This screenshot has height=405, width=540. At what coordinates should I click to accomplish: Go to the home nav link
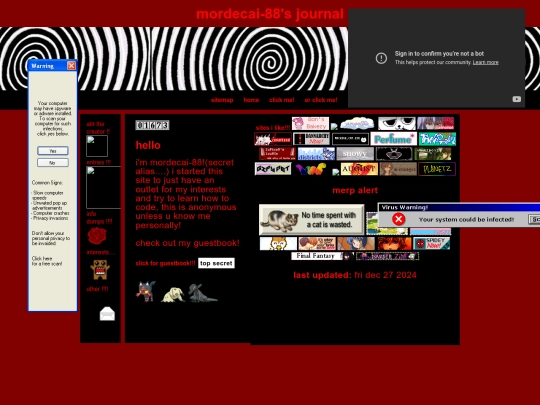(251, 100)
